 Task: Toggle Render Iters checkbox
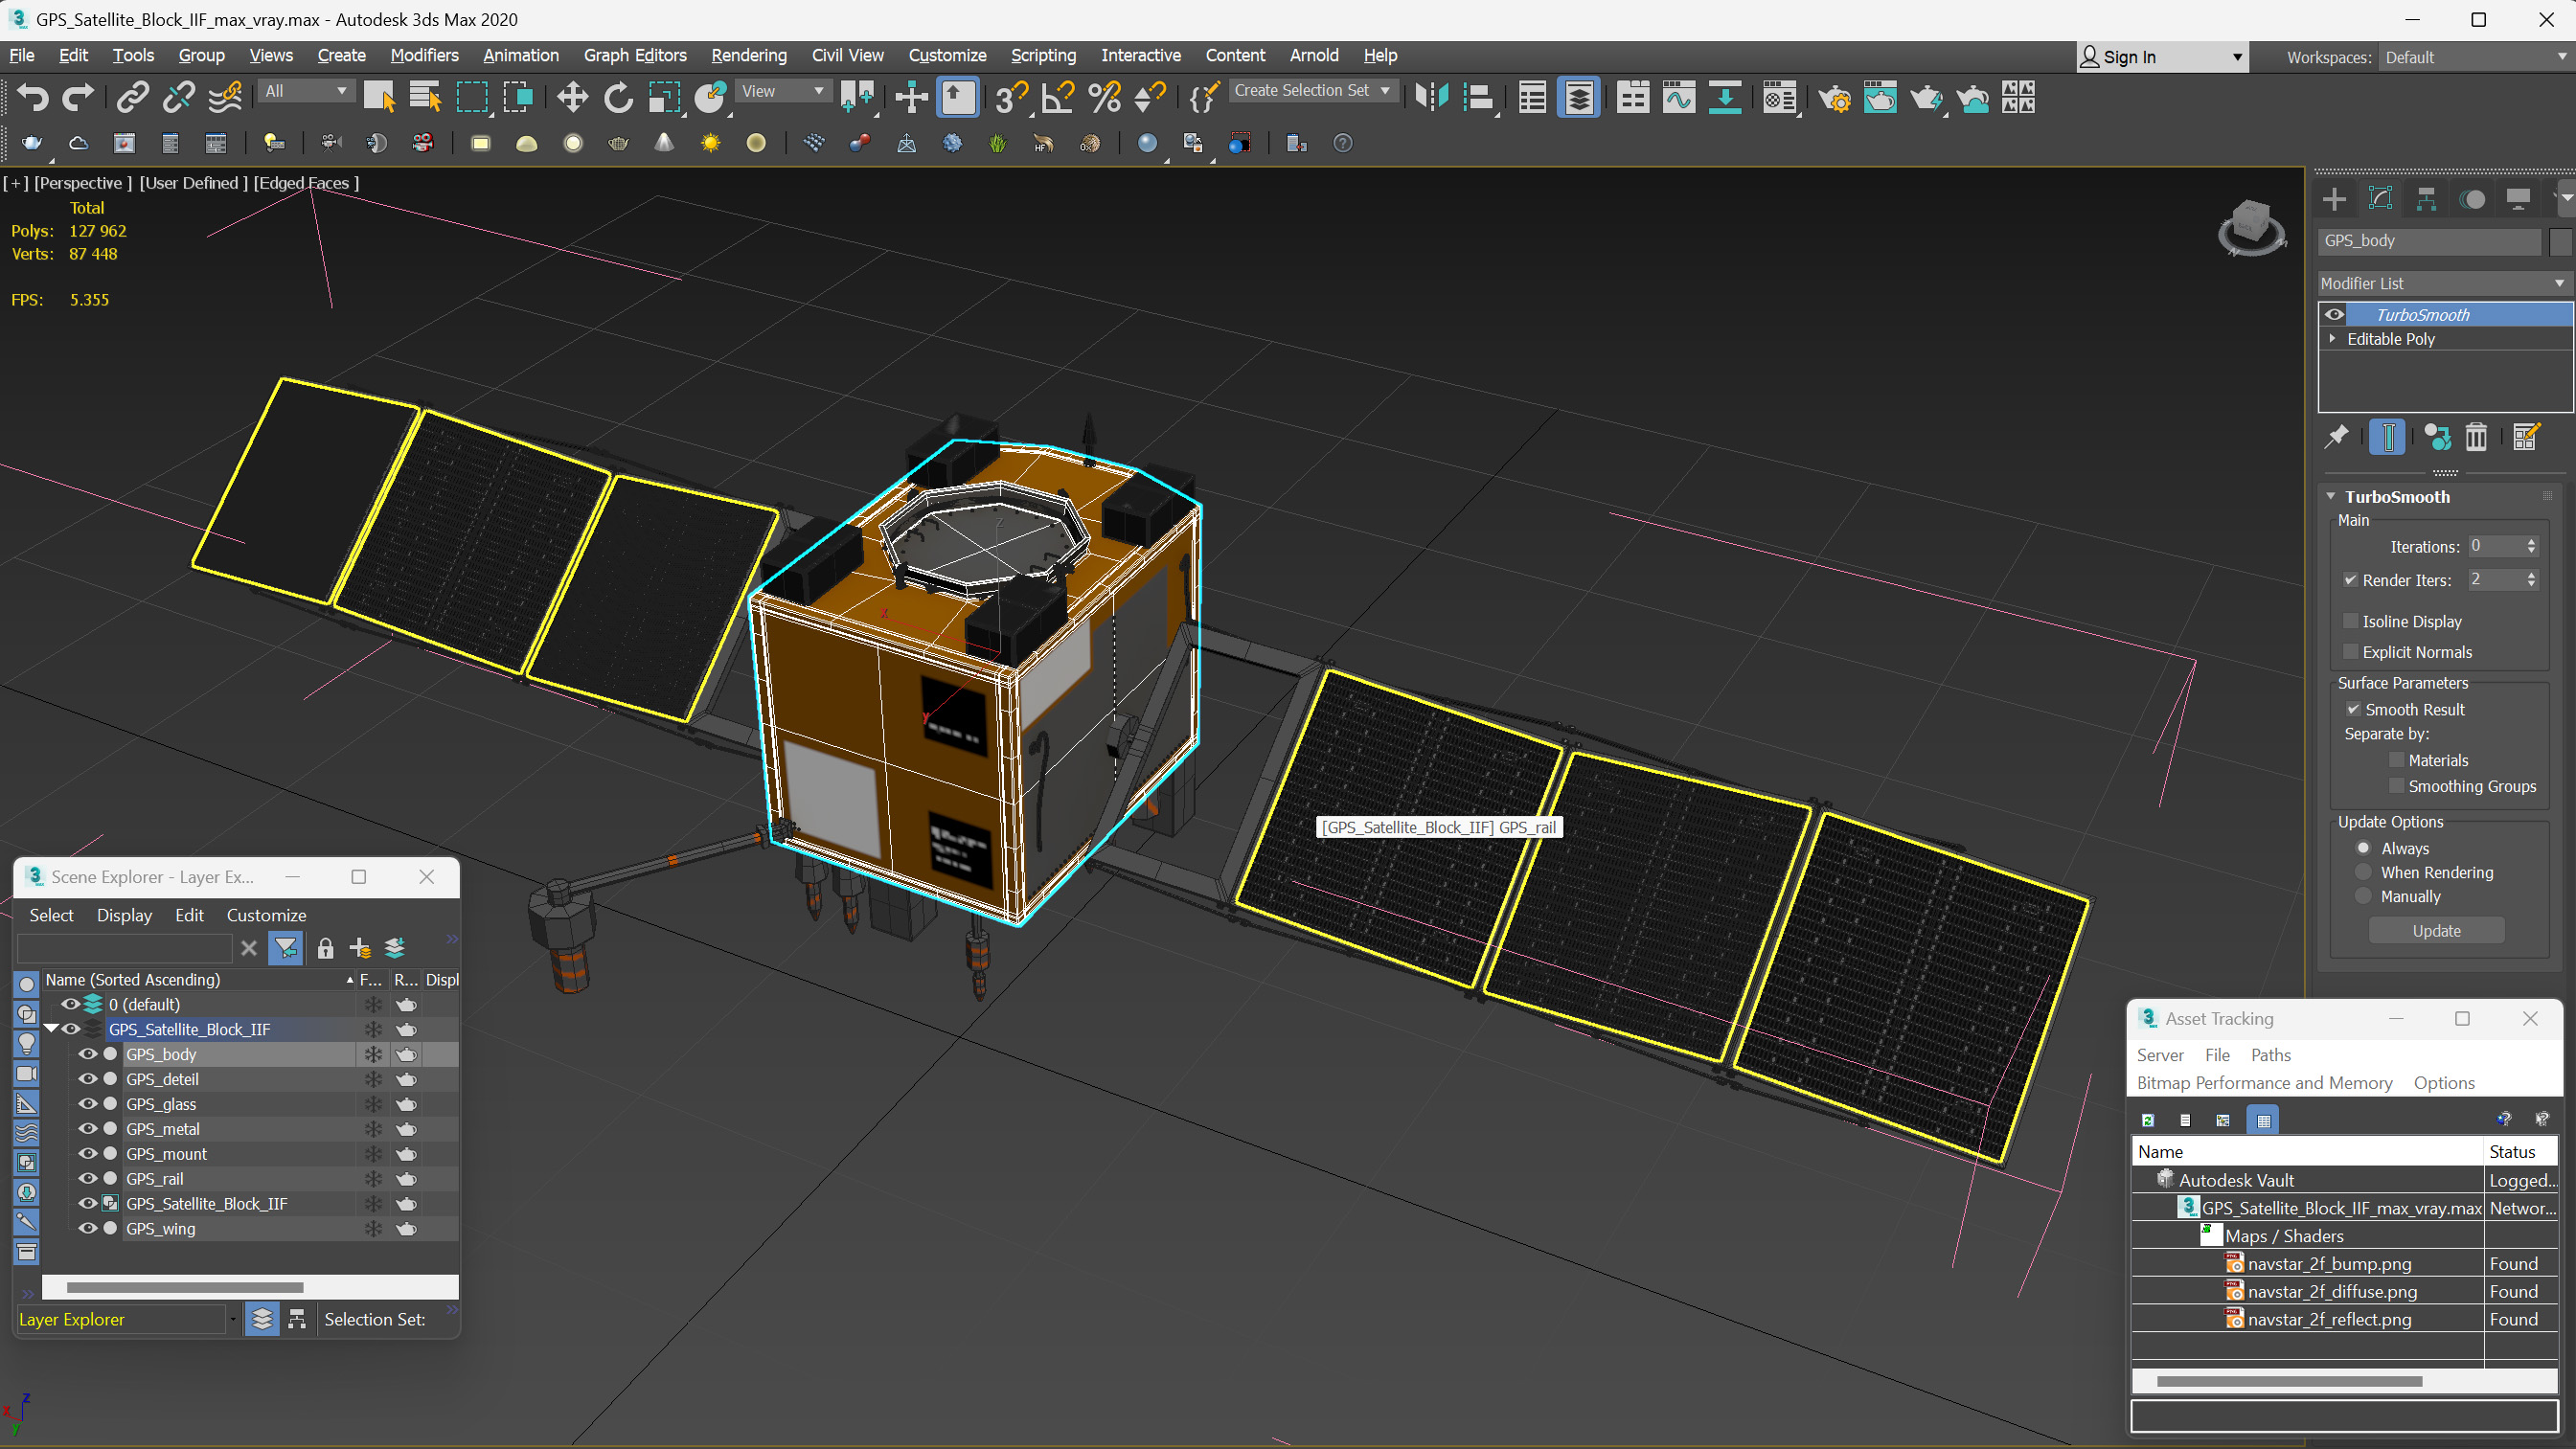[2350, 580]
